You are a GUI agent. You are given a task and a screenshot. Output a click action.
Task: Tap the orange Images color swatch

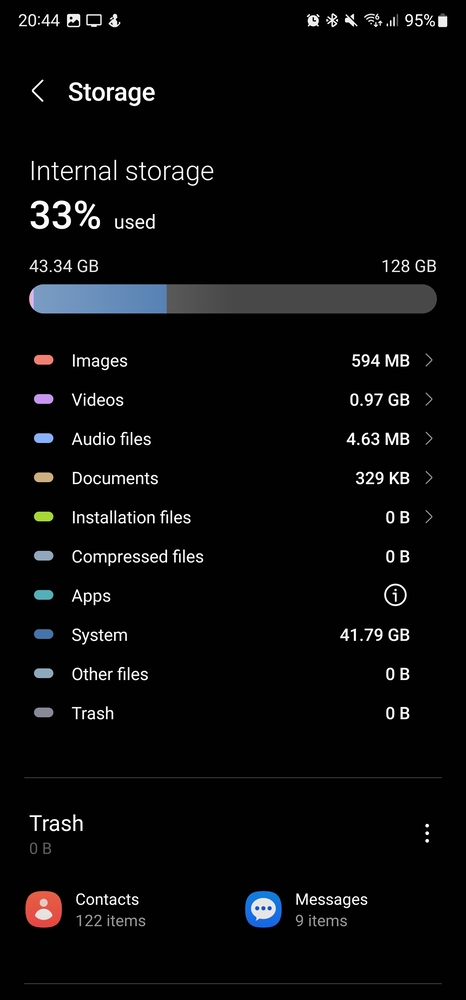(x=43, y=360)
